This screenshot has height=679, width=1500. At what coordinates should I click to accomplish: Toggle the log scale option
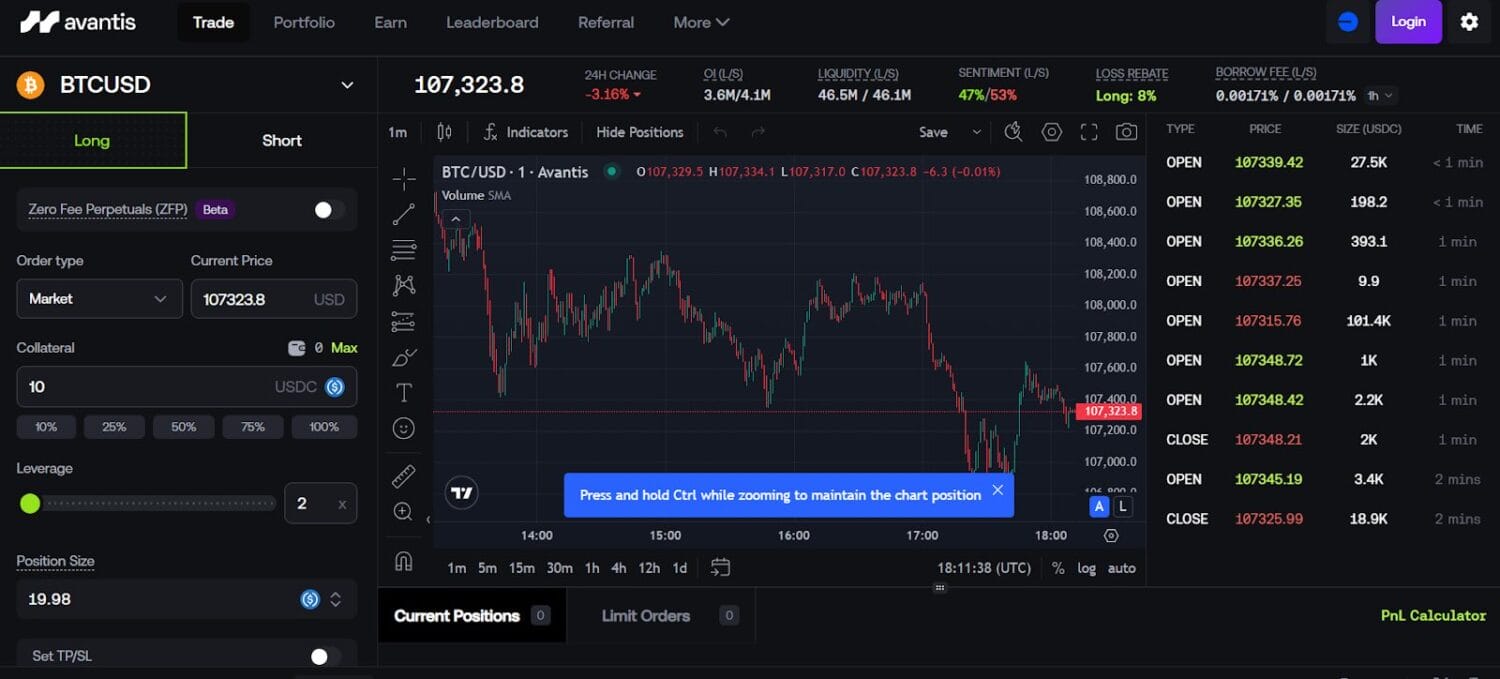coord(1087,568)
